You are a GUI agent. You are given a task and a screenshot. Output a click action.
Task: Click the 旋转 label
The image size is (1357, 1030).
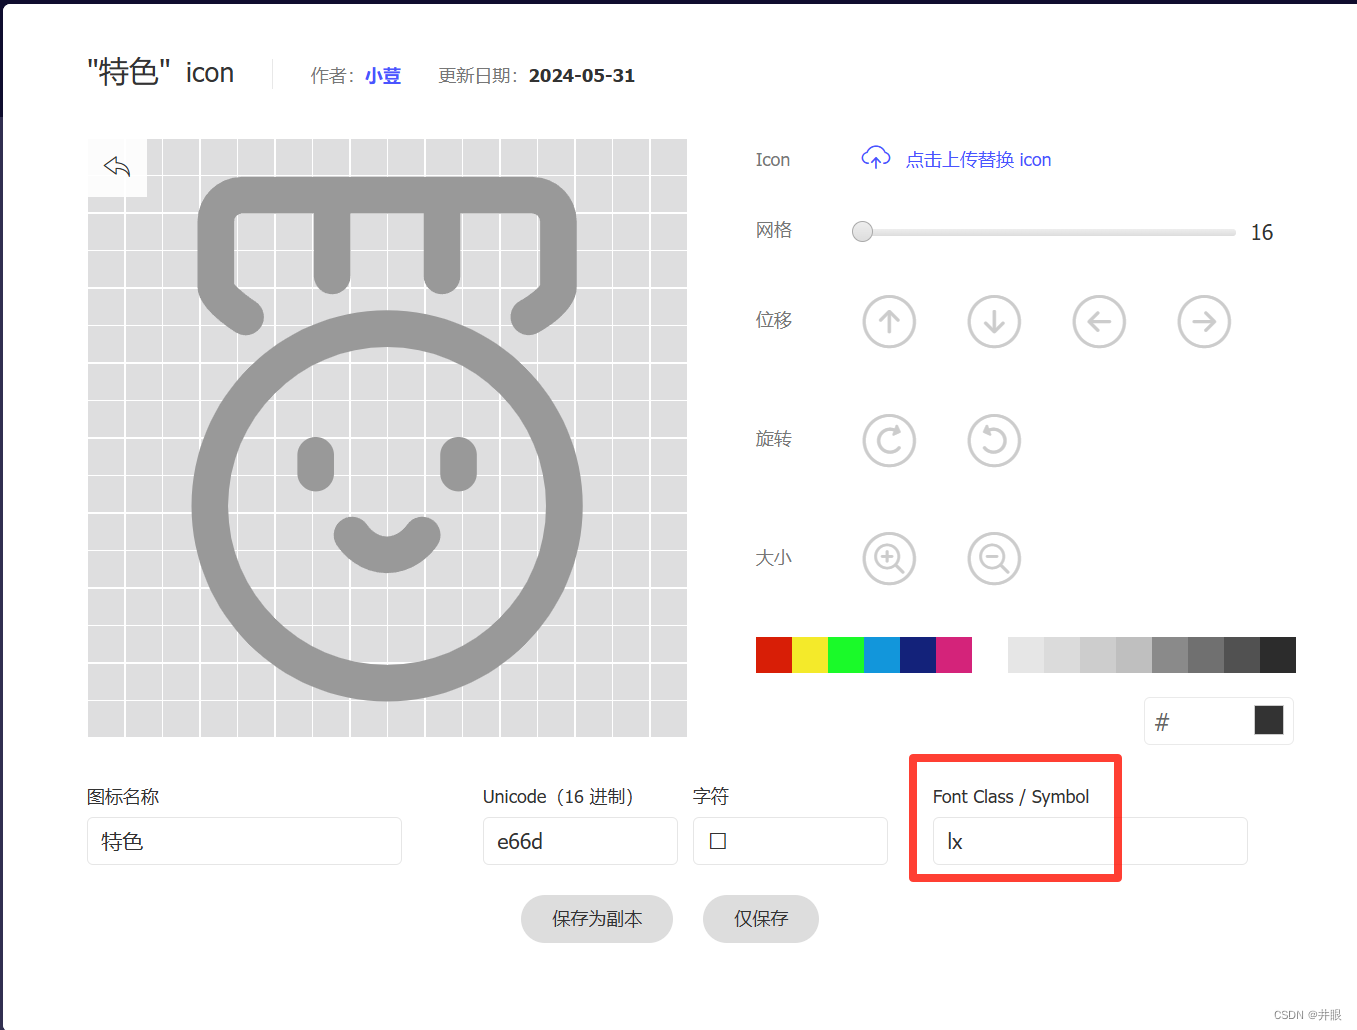(x=774, y=439)
